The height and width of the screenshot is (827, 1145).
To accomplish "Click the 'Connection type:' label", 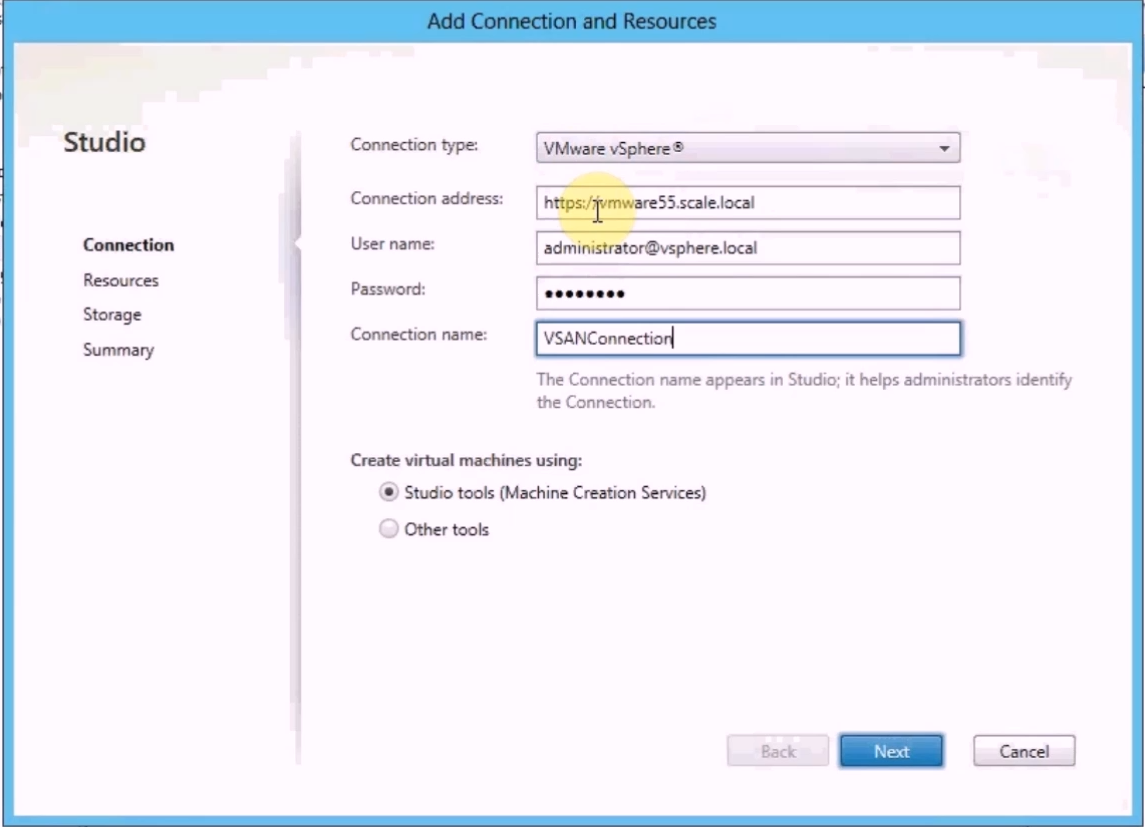I will pyautogui.click(x=414, y=145).
